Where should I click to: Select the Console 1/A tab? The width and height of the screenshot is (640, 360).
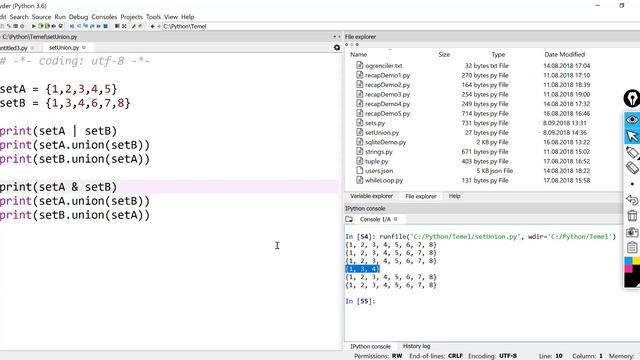click(x=375, y=219)
